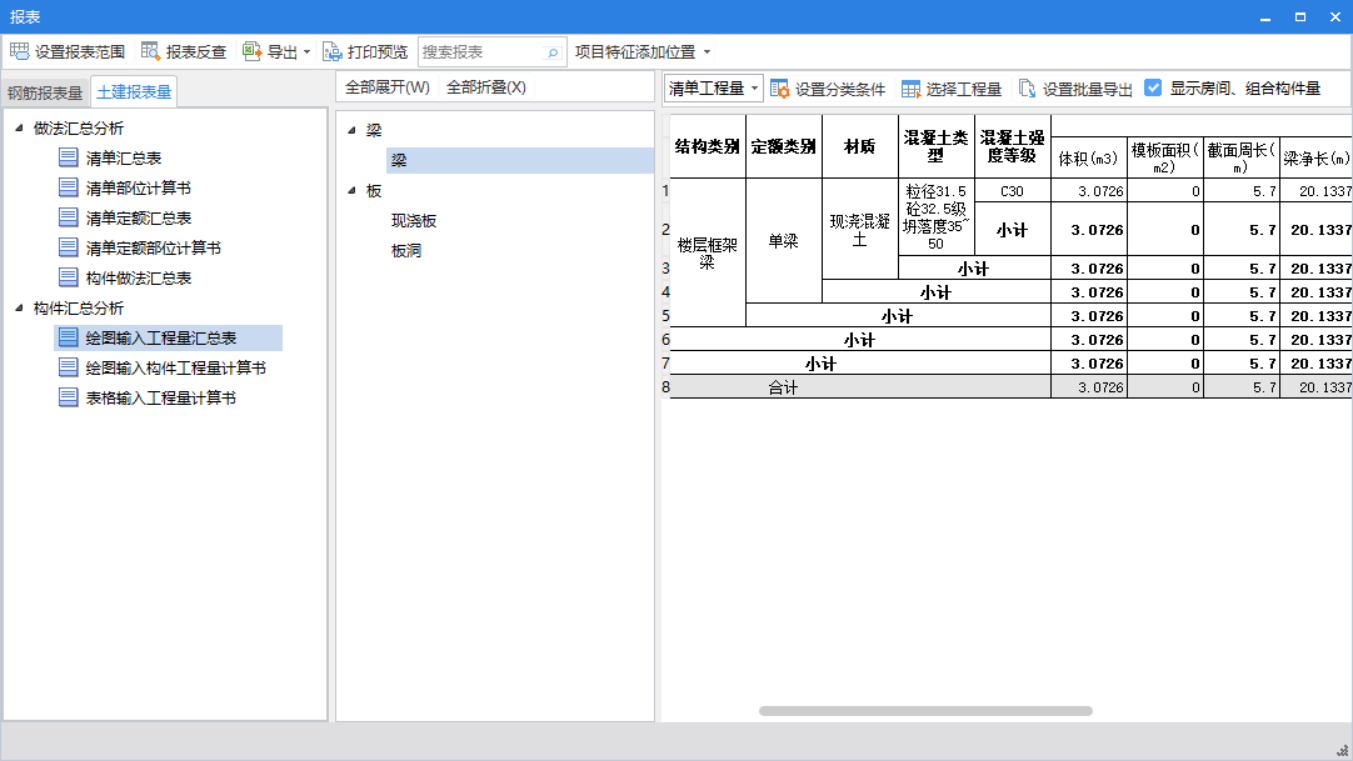Image resolution: width=1353 pixels, height=761 pixels.
Task: Click the 材质 column header
Action: click(859, 146)
